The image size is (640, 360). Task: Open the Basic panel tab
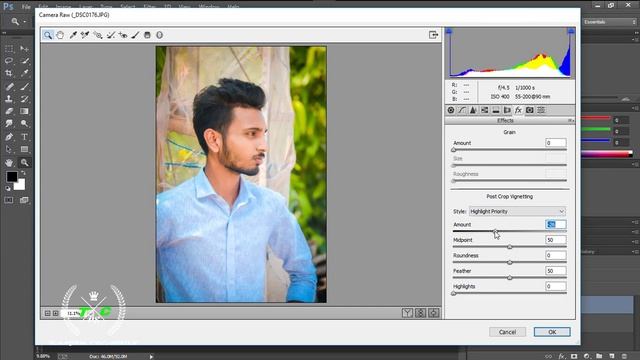[x=451, y=110]
